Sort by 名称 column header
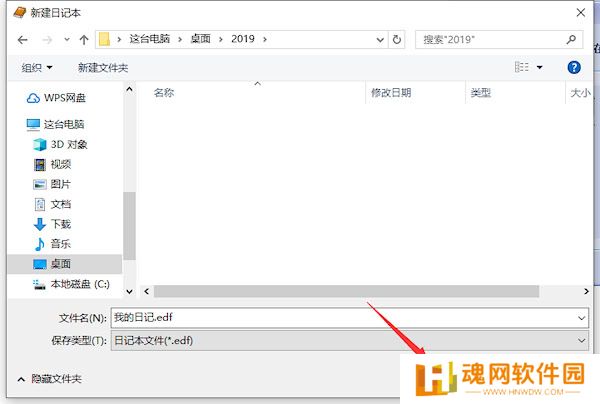This screenshot has height=404, width=600. pyautogui.click(x=164, y=93)
